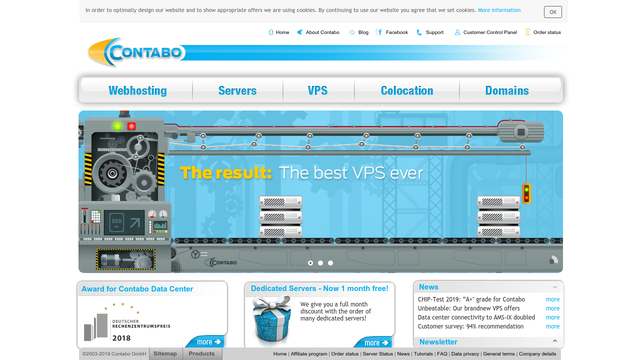This screenshot has width=640, height=360.
Task: Click the Support phone icon
Action: pos(419,32)
